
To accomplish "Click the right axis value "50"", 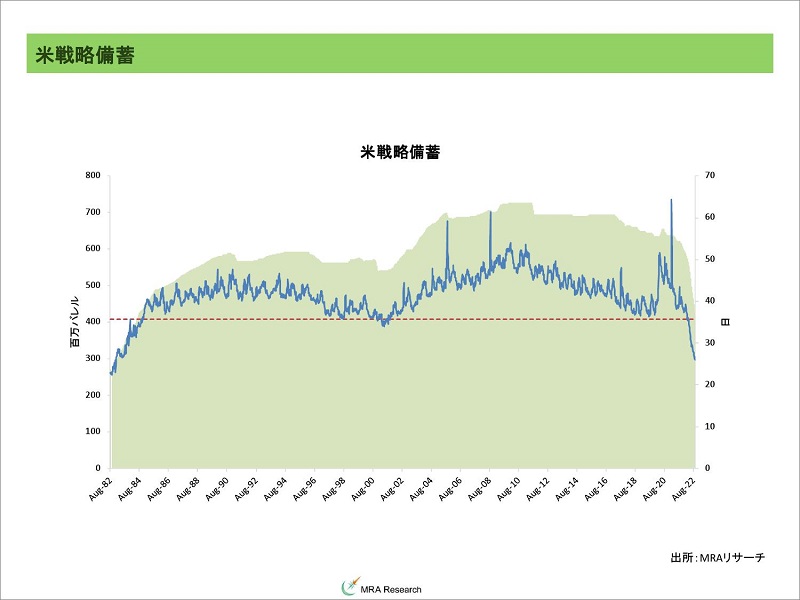I will tap(710, 259).
